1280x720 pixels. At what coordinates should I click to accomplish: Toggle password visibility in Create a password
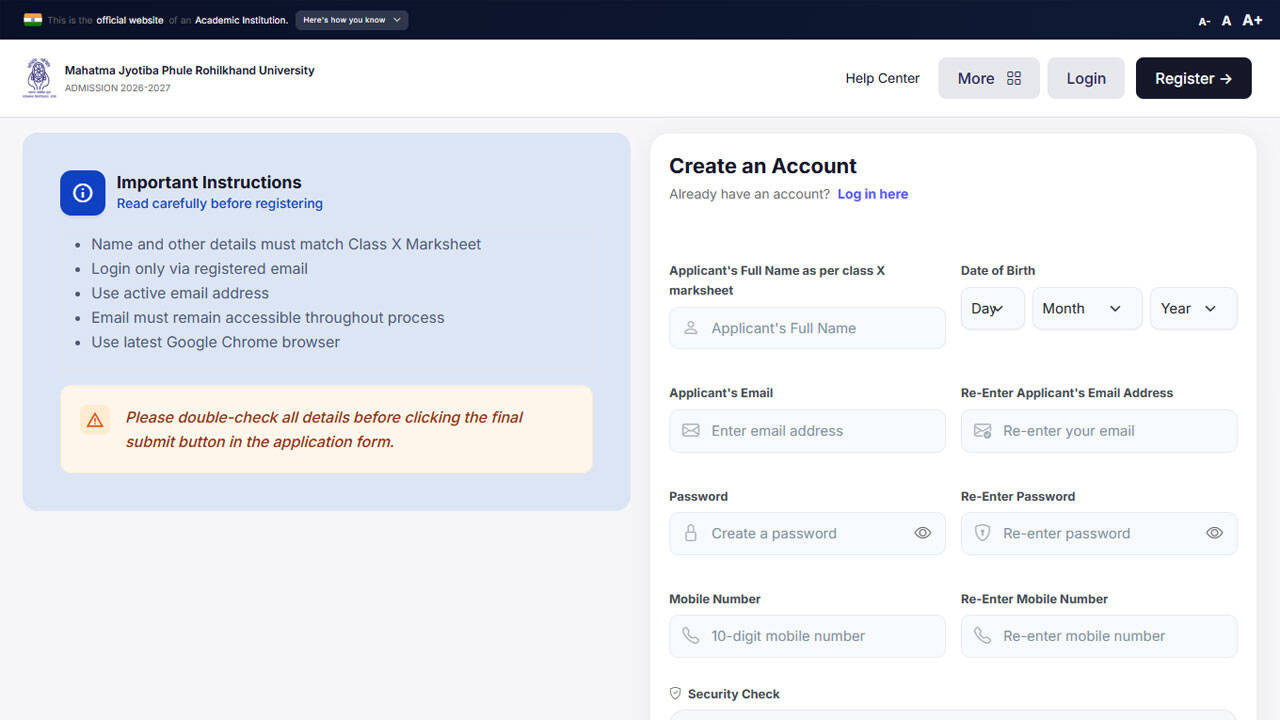923,533
